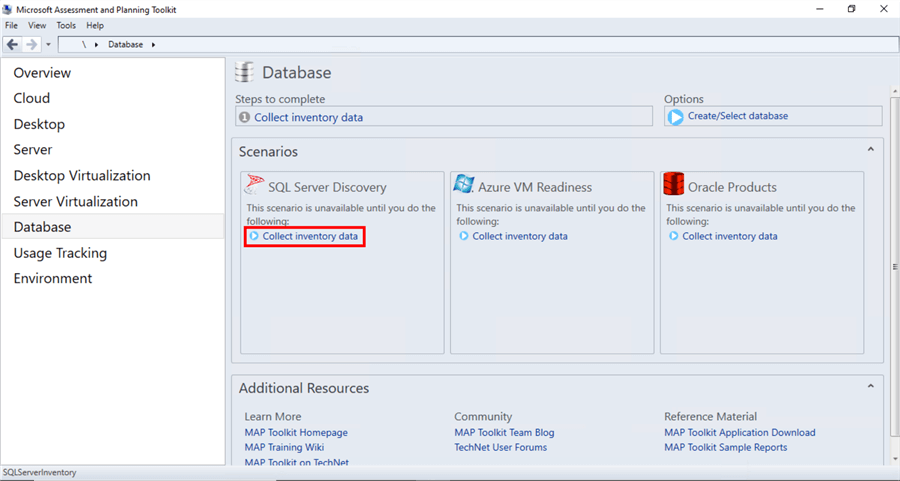
Task: Click the Scenarios section heading
Action: tap(268, 152)
